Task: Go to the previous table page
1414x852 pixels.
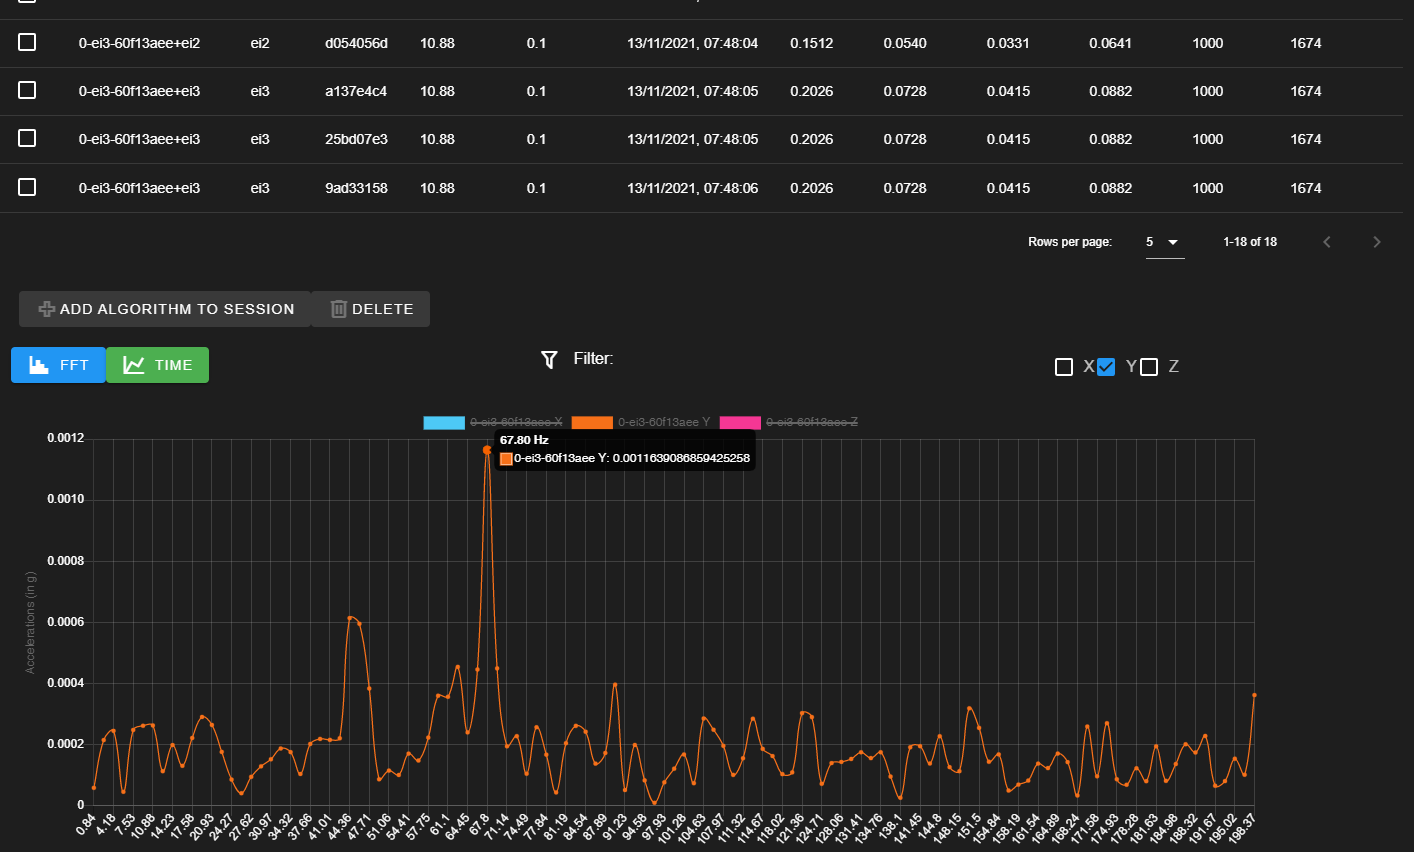Action: tap(1327, 242)
